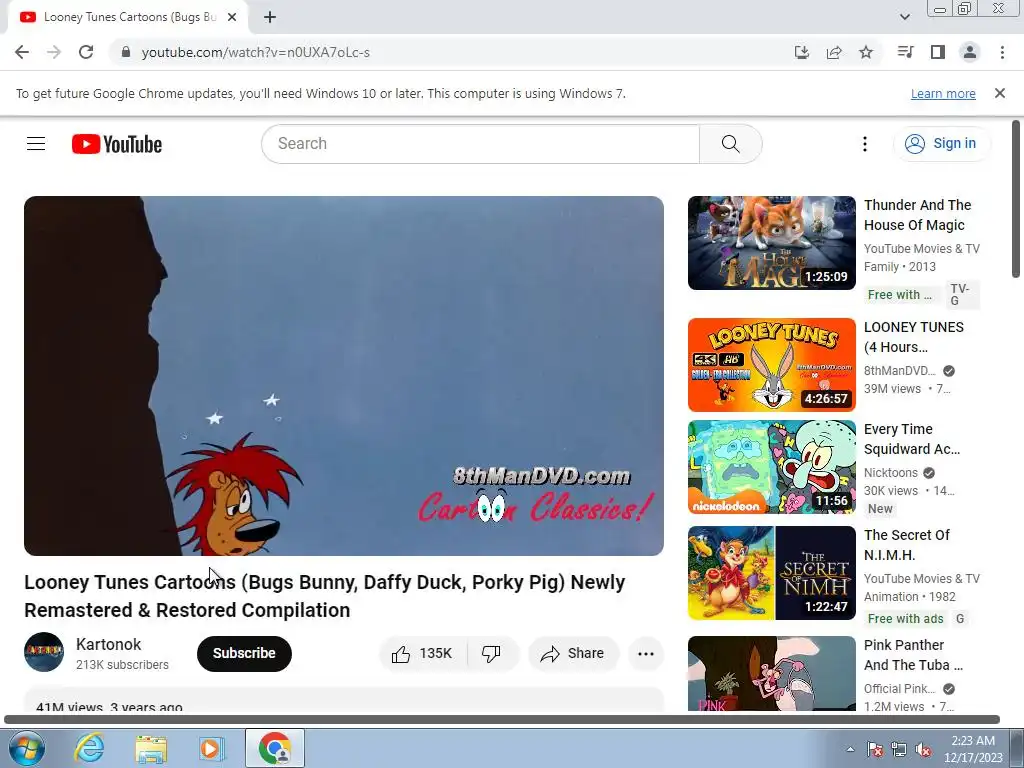Click the network tray icon
The width and height of the screenshot is (1024, 768).
tap(899, 750)
